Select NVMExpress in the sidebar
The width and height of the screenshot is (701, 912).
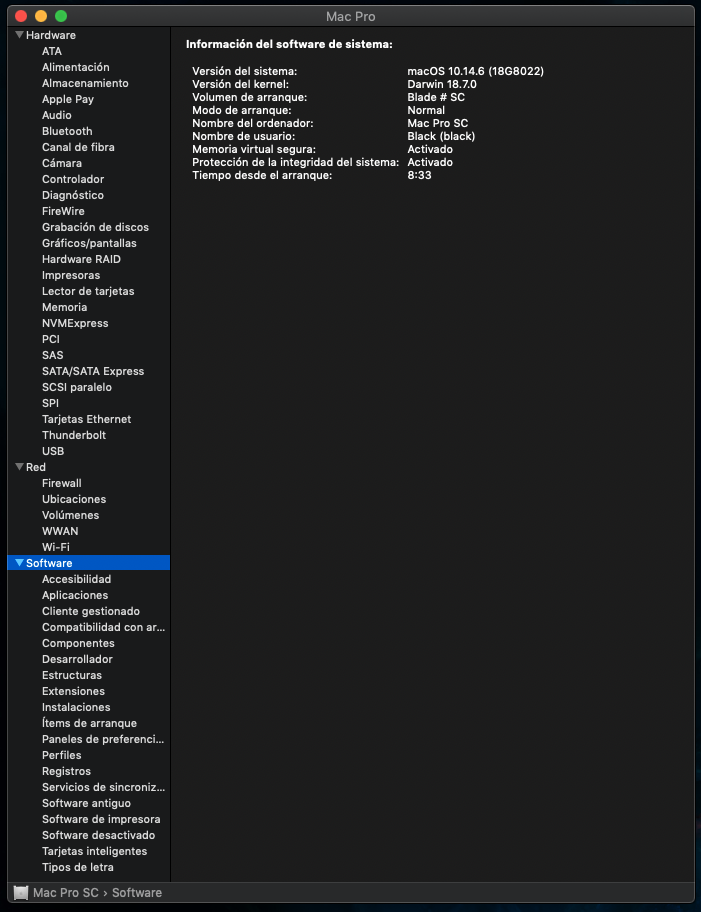[x=75, y=323]
